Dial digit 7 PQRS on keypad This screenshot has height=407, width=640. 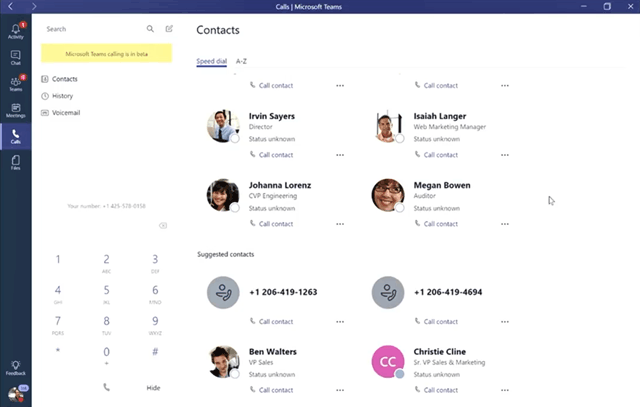(x=58, y=325)
